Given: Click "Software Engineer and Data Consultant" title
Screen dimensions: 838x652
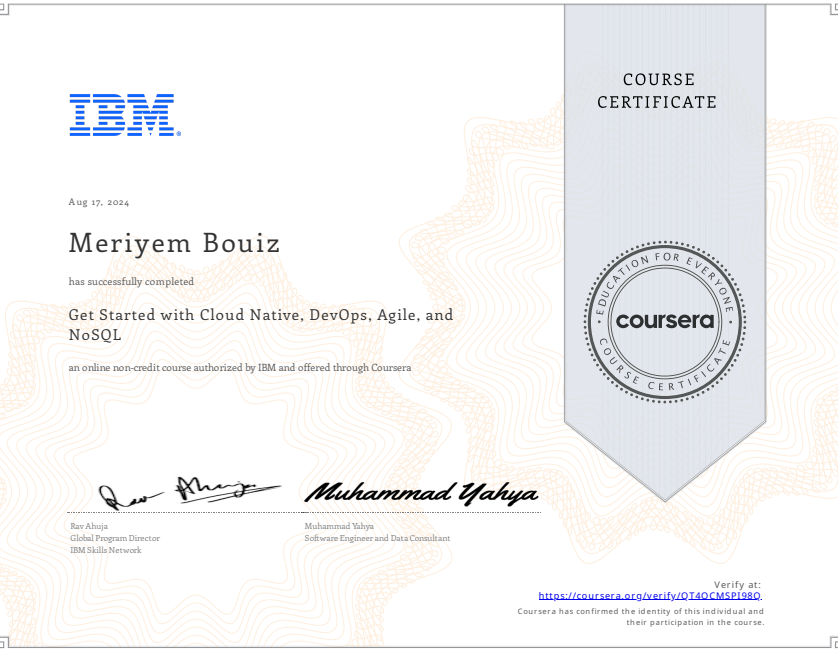Looking at the screenshot, I should 377,538.
